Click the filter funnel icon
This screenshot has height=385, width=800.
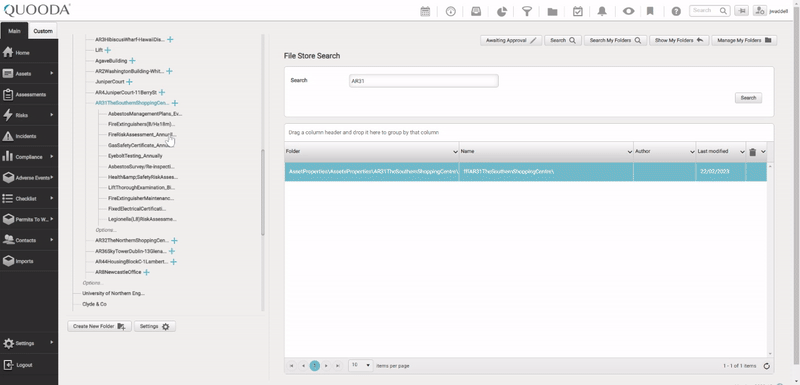pyautogui.click(x=527, y=11)
